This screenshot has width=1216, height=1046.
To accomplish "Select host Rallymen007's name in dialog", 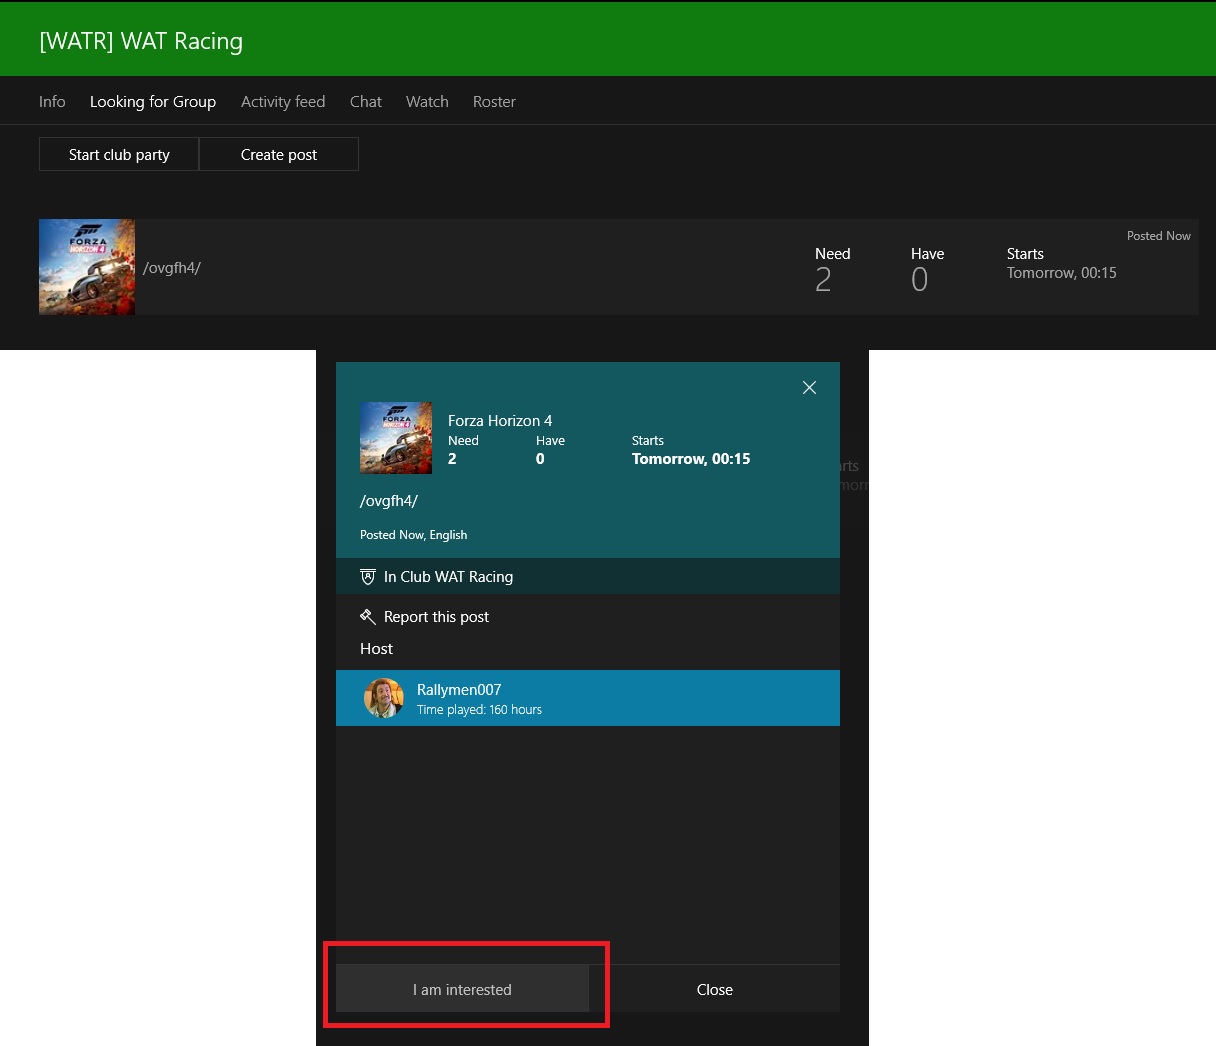I will click(459, 689).
